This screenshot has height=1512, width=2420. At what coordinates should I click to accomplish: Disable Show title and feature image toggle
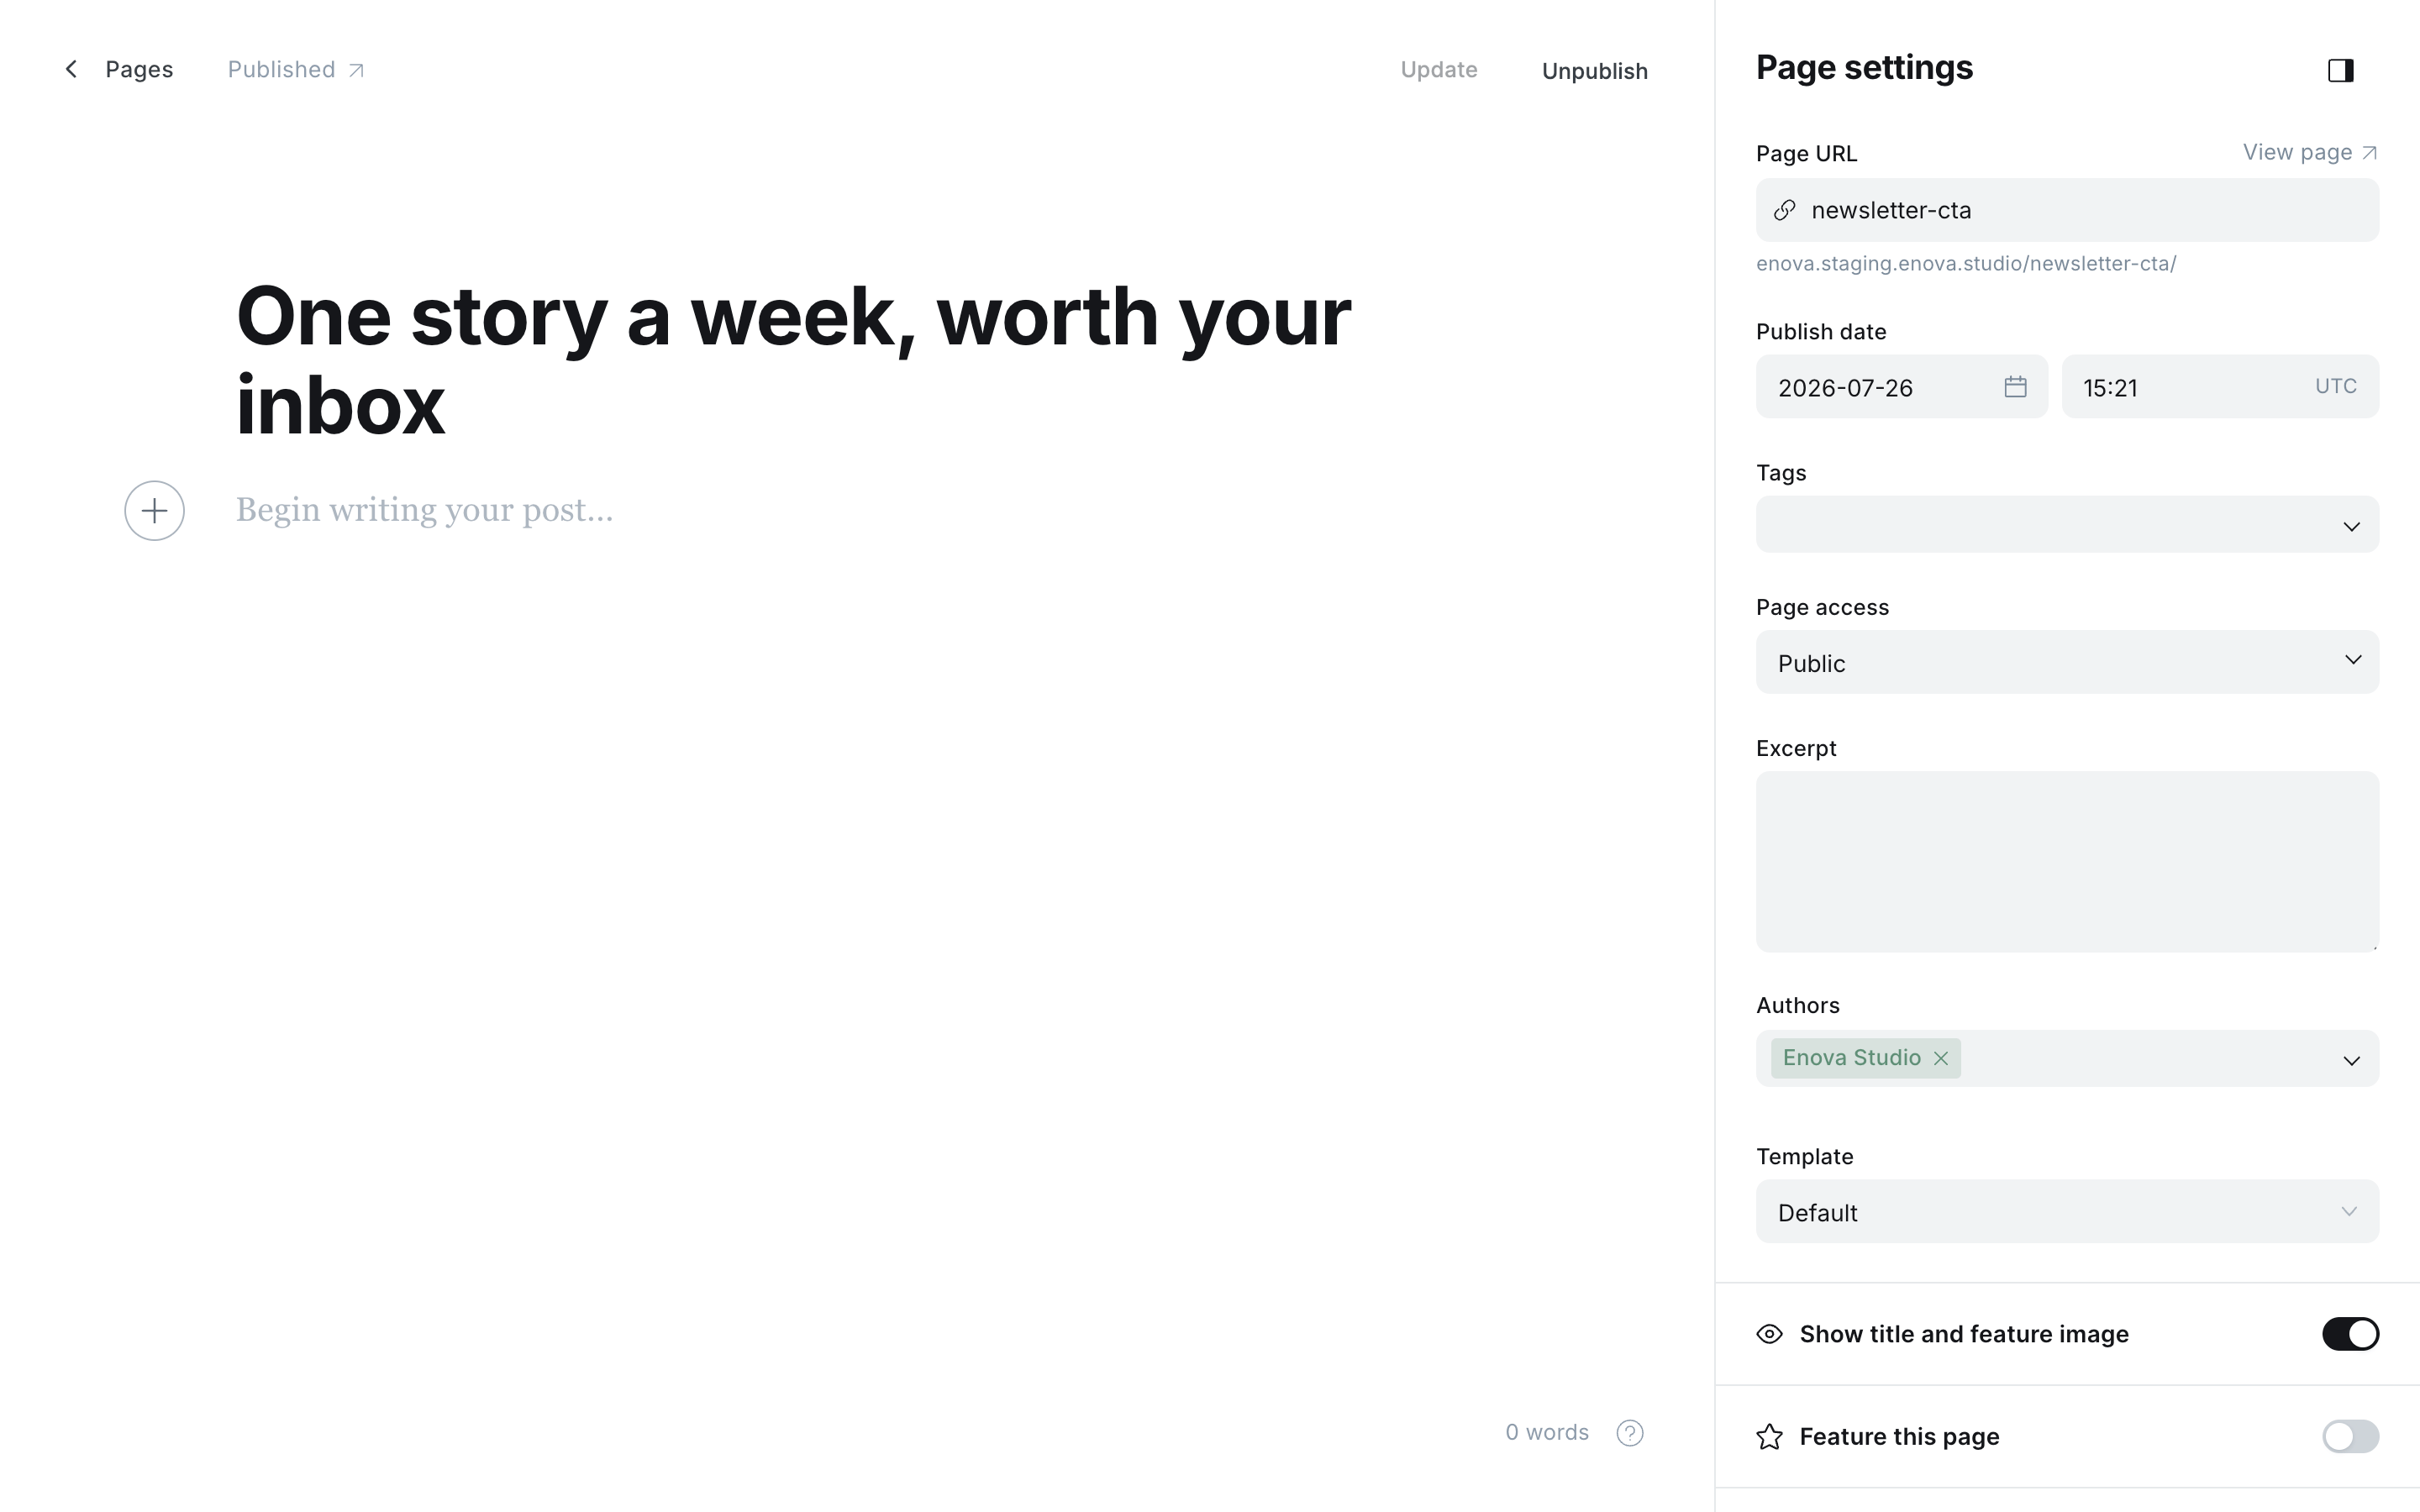[x=2350, y=1334]
